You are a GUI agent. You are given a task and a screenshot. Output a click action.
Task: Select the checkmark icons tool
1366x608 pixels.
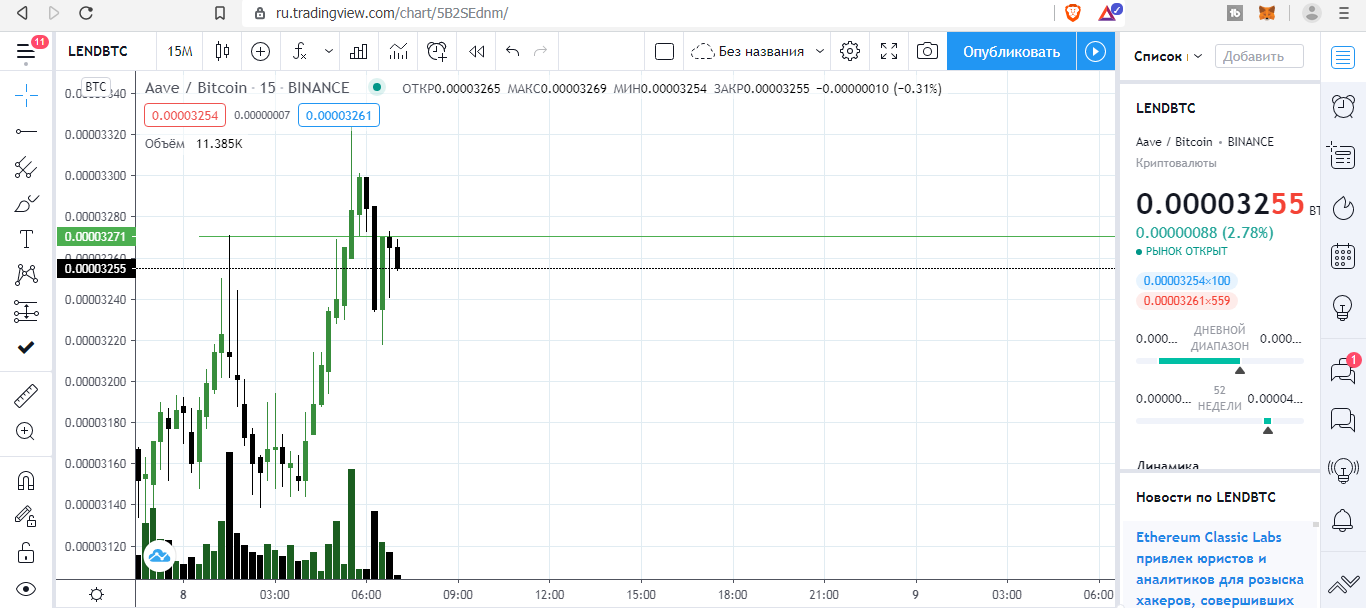pos(26,347)
